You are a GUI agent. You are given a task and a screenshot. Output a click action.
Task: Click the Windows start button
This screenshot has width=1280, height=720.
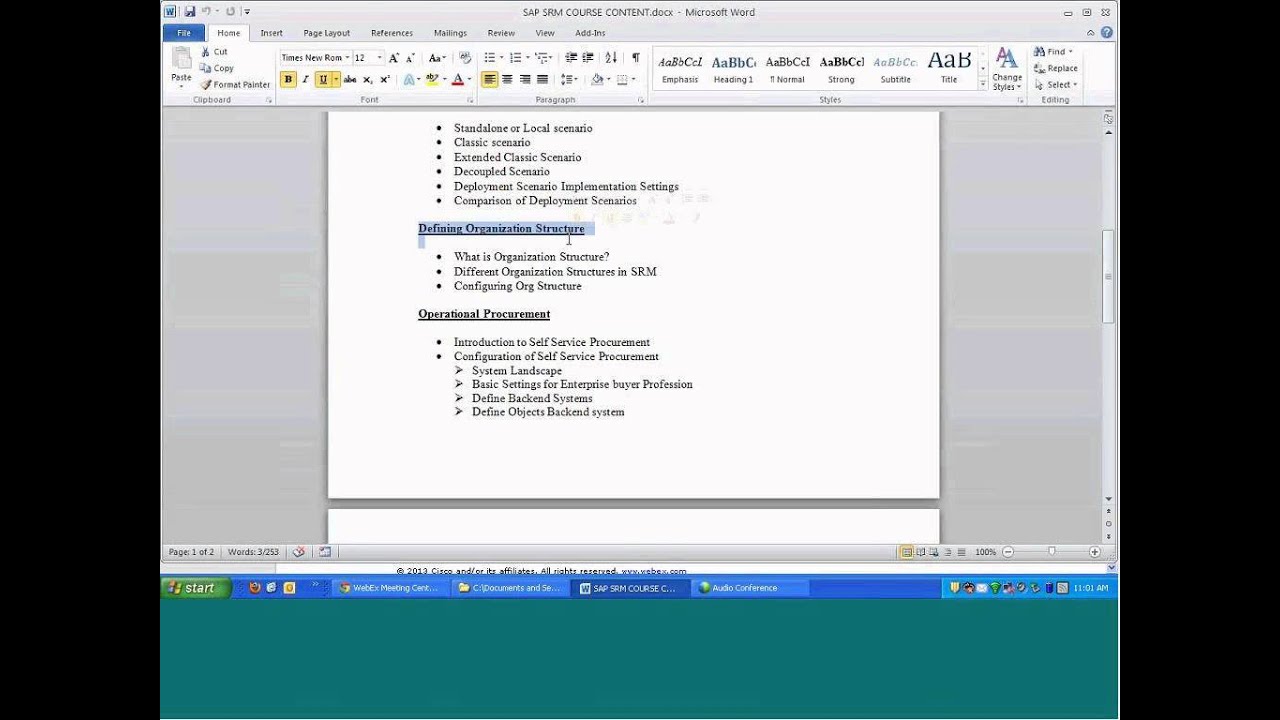(x=196, y=588)
